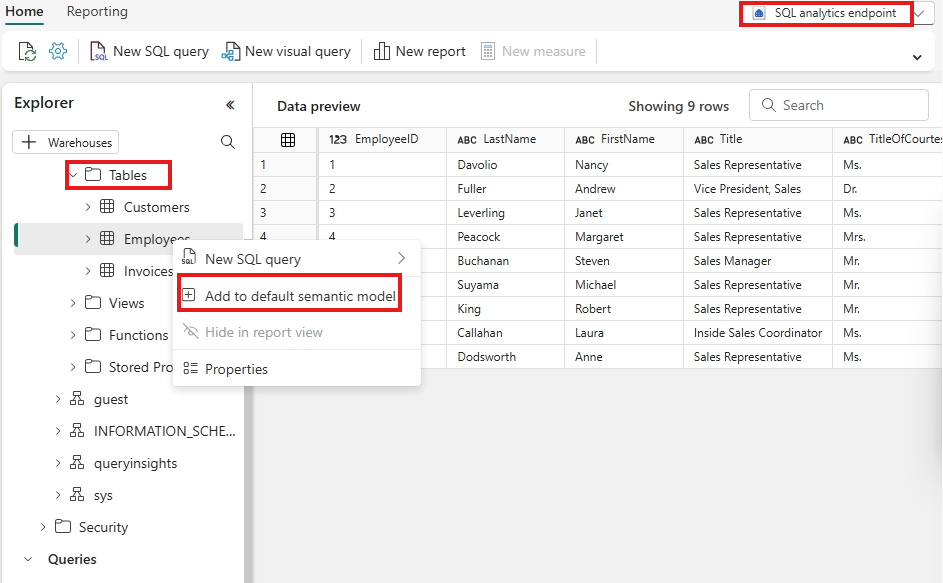Click the greyed New measure button
This screenshot has width=943, height=583.
coord(533,52)
